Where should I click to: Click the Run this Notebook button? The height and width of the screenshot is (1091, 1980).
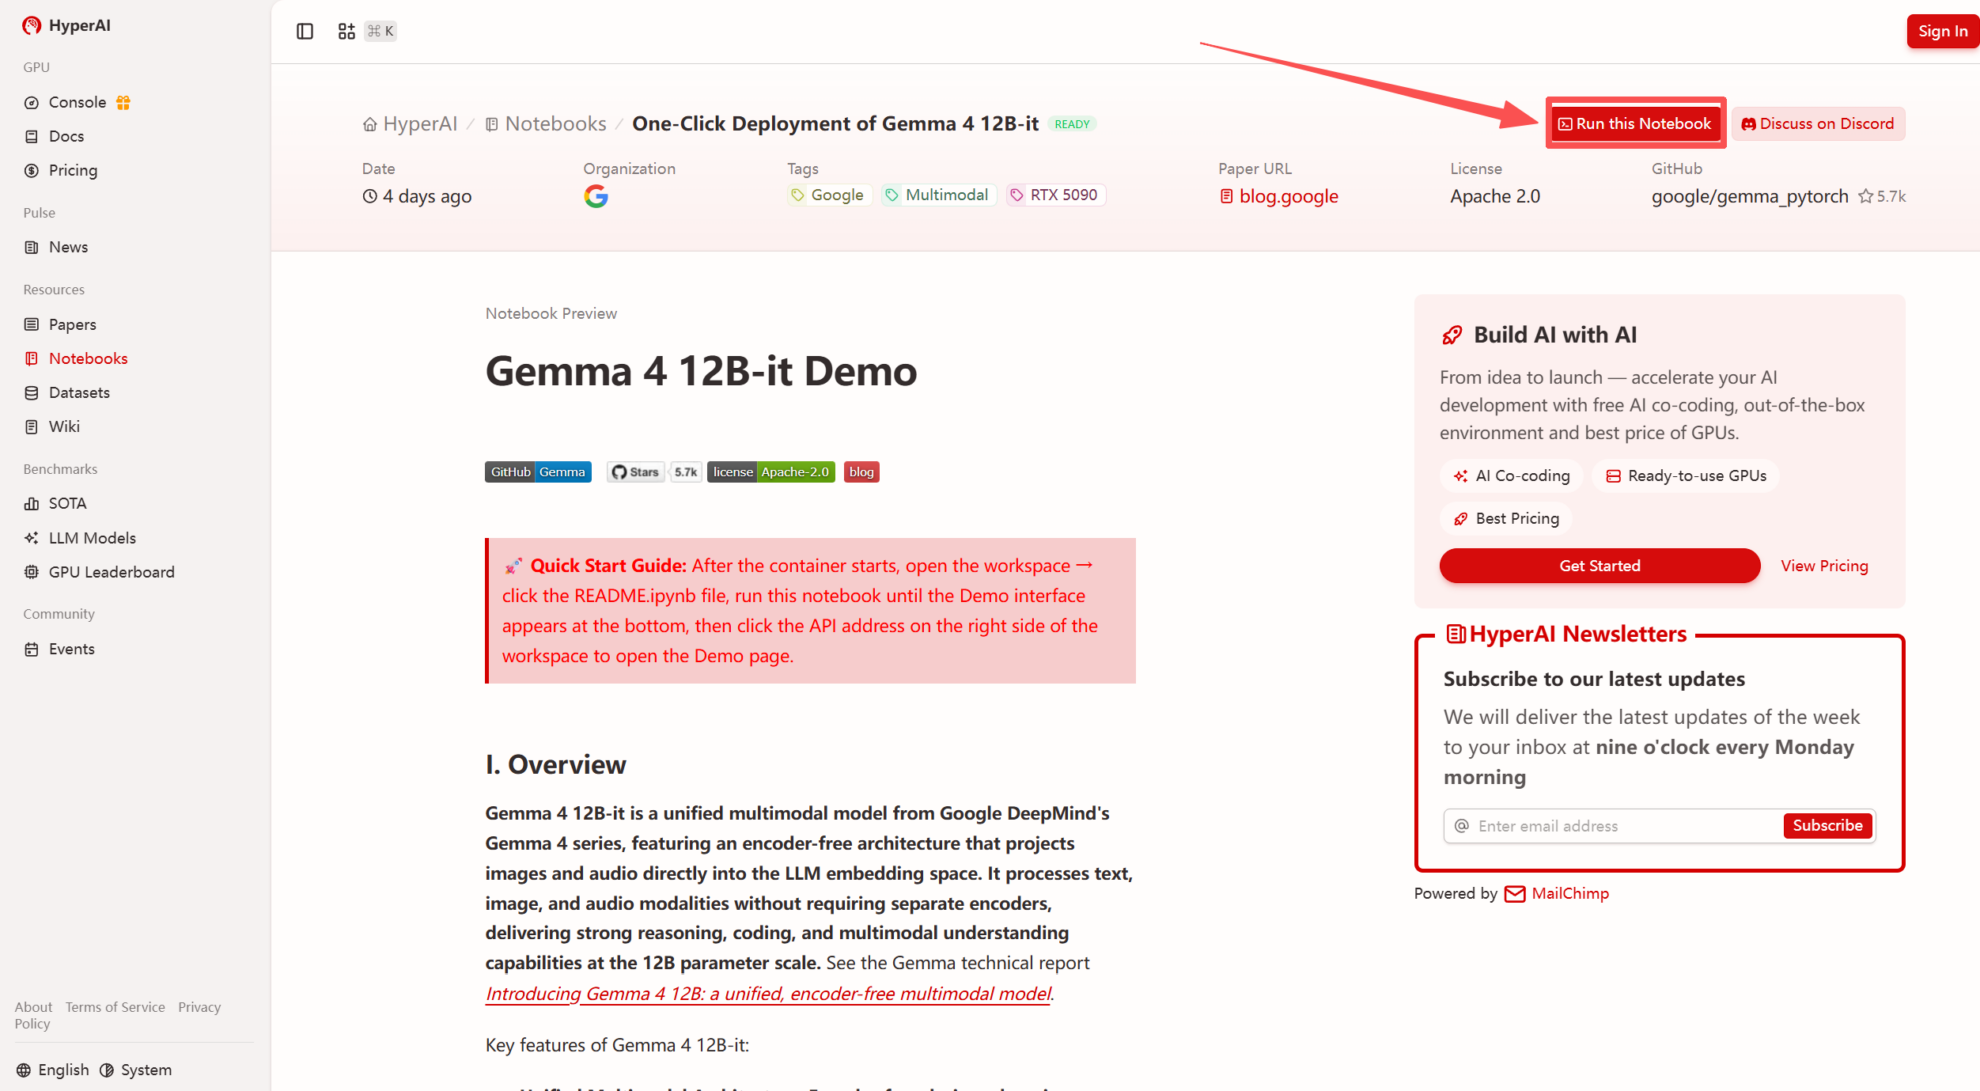[x=1635, y=123]
